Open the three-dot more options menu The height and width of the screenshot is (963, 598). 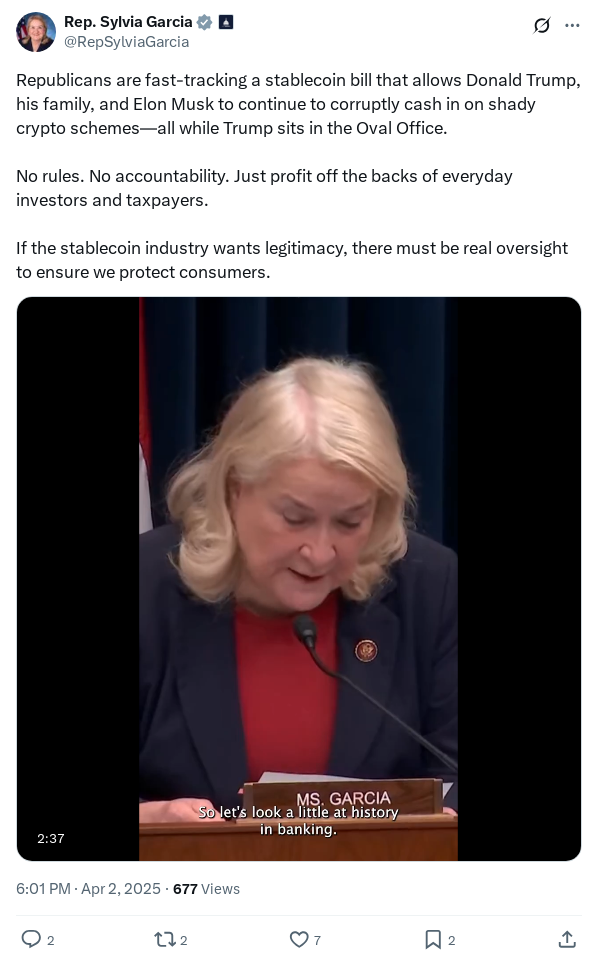coord(572,25)
